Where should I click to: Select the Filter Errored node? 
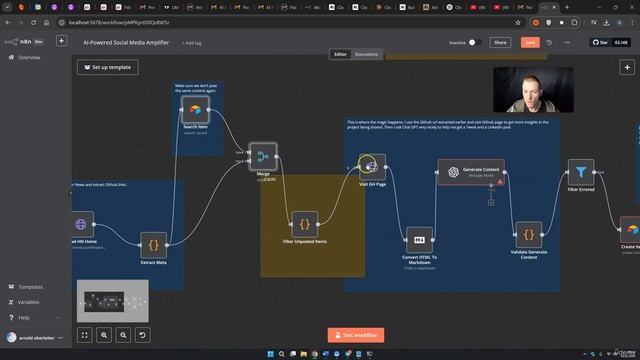[x=581, y=172]
